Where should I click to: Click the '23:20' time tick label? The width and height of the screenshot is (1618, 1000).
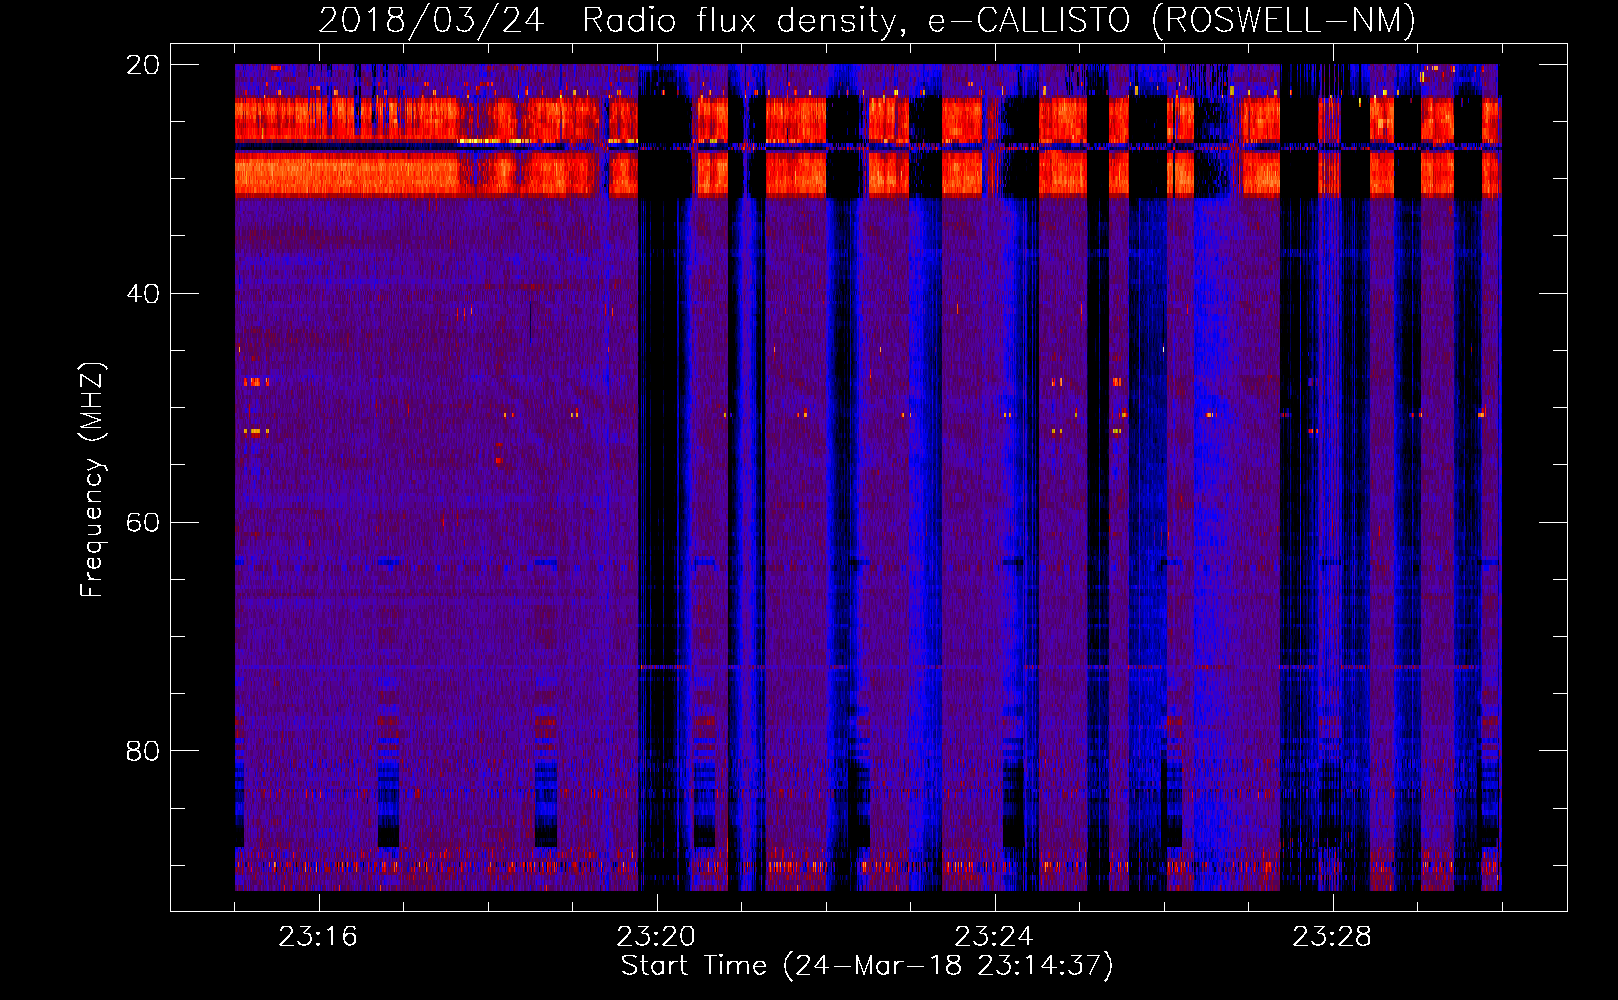click(x=656, y=937)
